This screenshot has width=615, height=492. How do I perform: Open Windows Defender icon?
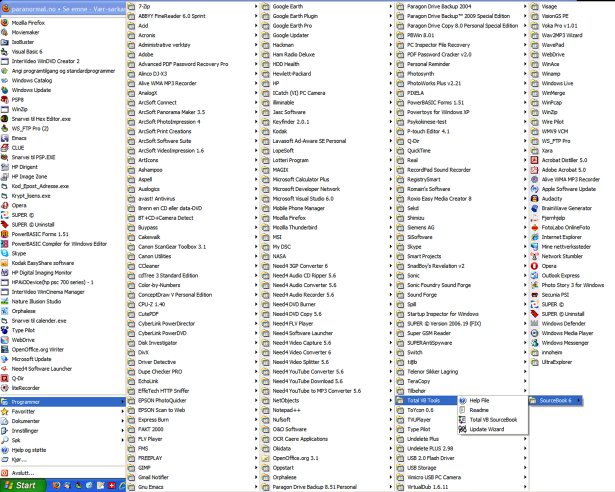coord(534,324)
